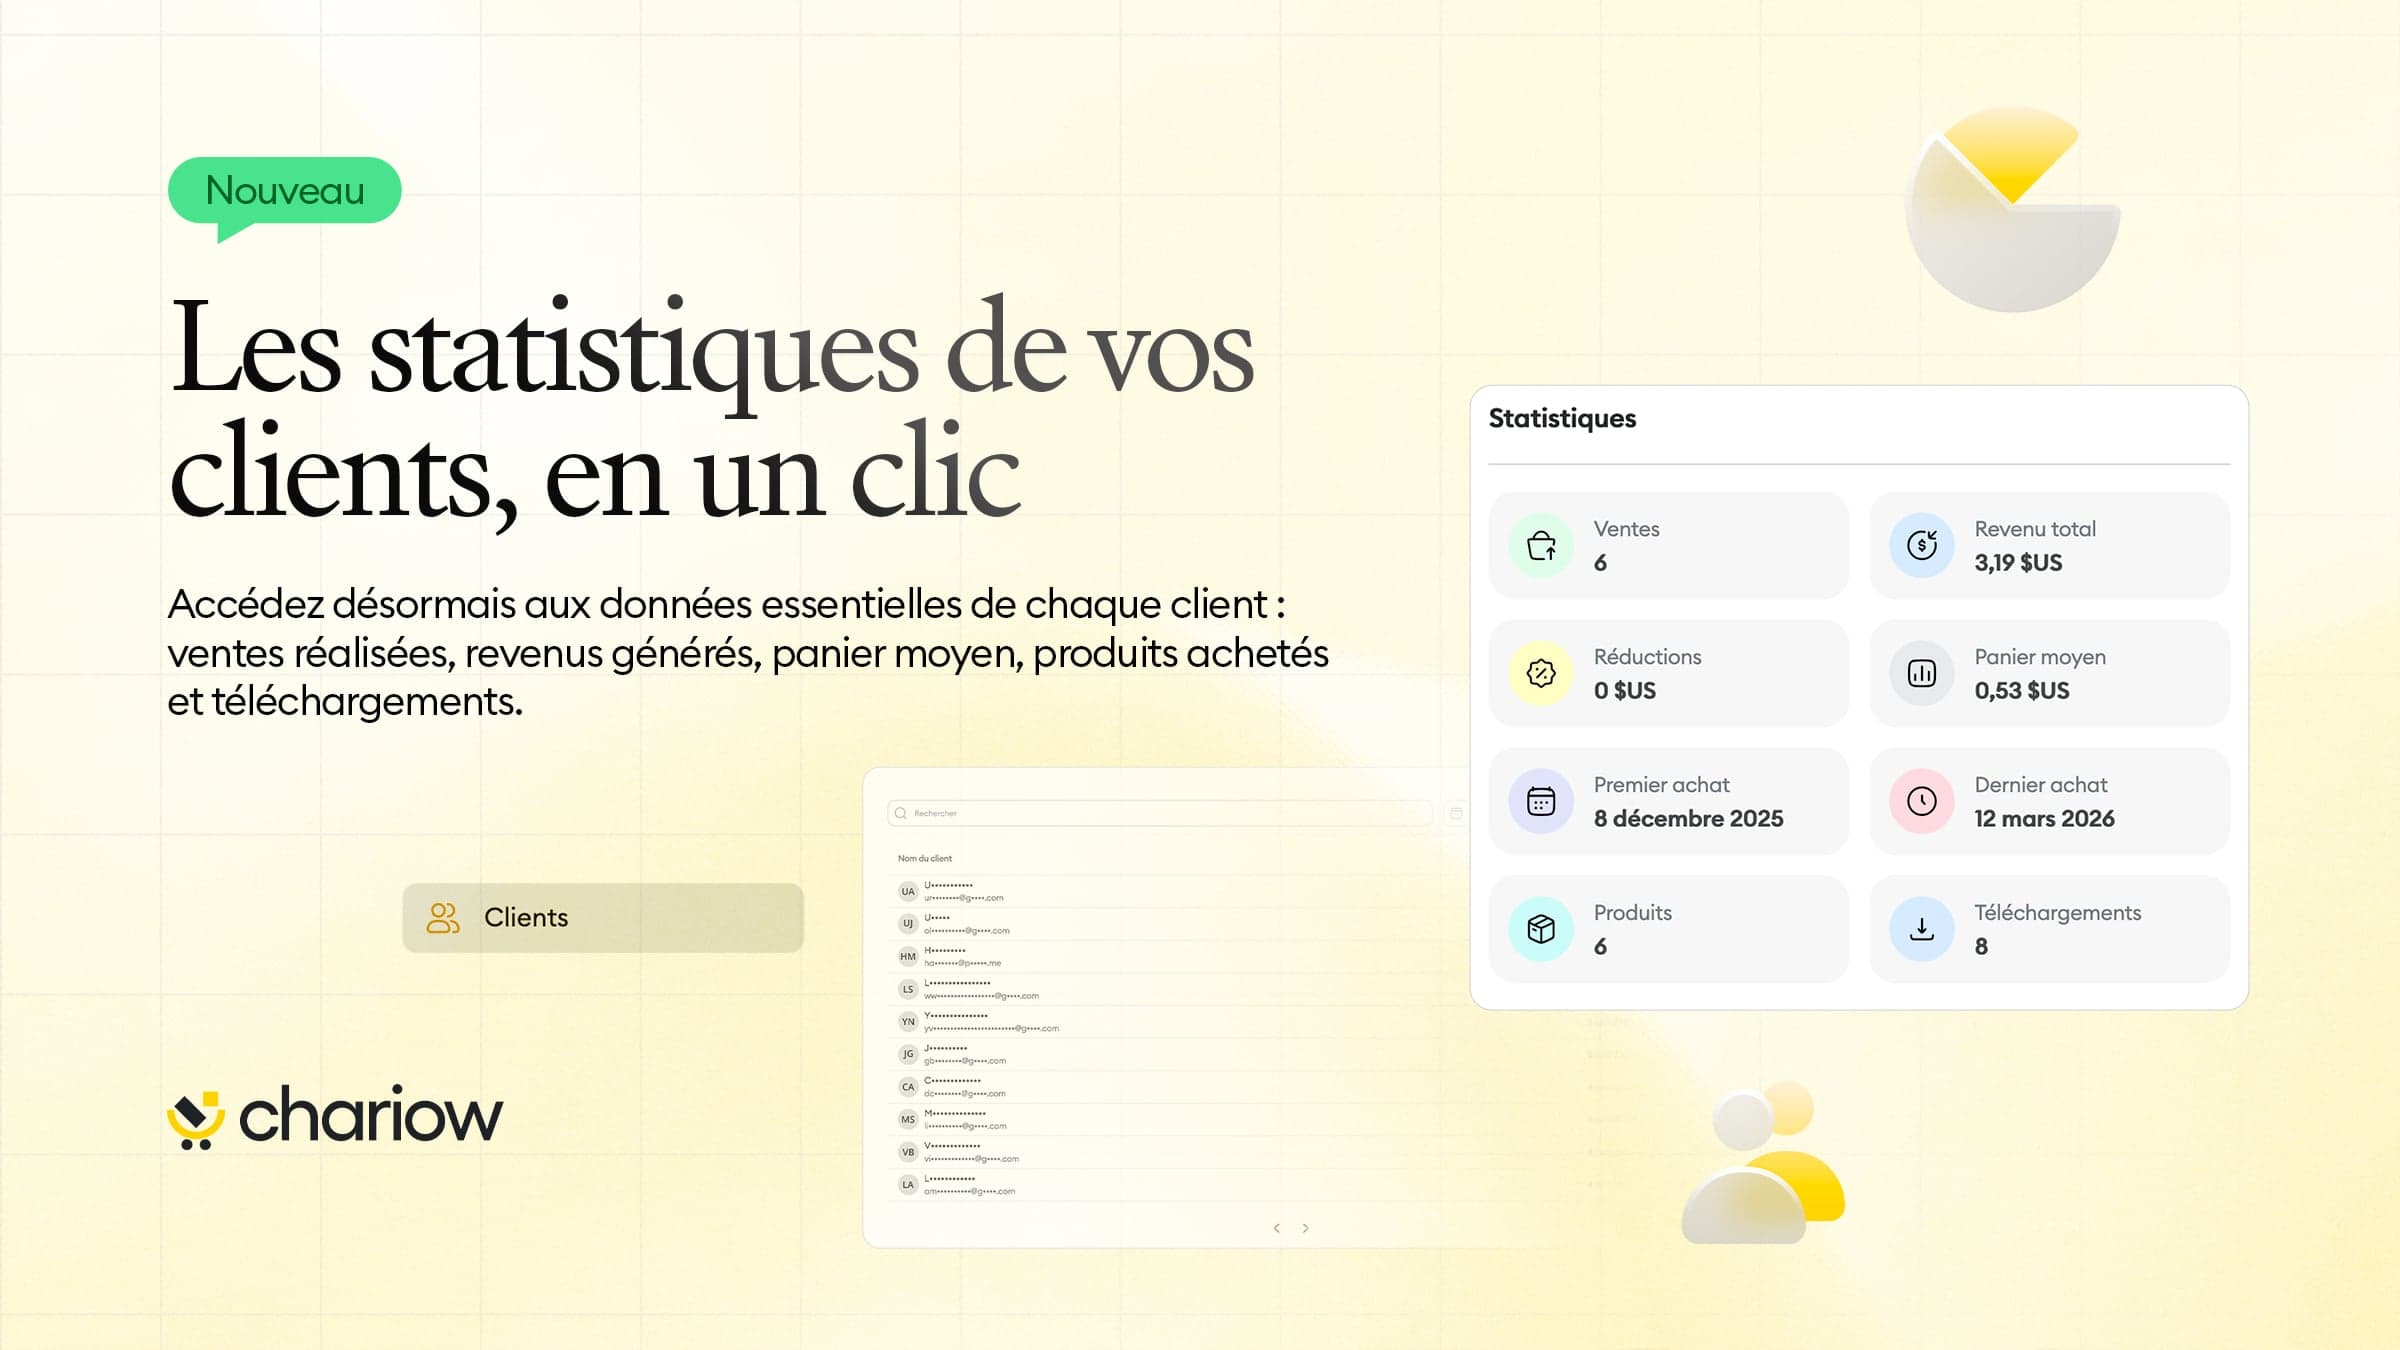Click the Premier achat calendar icon
2400x1350 pixels.
1541,801
